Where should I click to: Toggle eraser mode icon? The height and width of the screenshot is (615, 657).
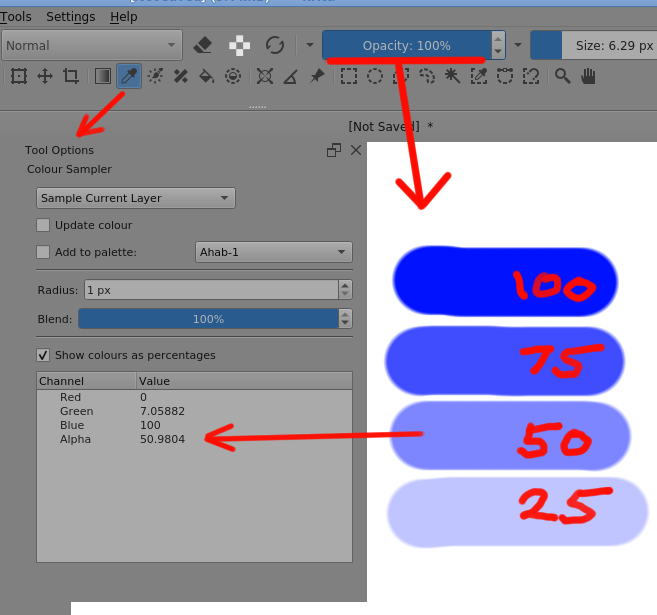tap(203, 45)
